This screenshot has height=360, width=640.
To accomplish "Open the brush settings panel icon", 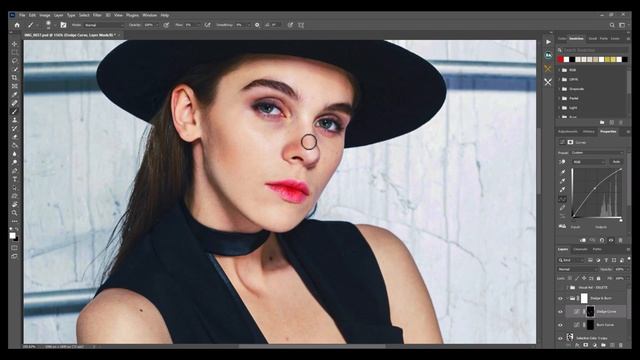I will tap(64, 25).
